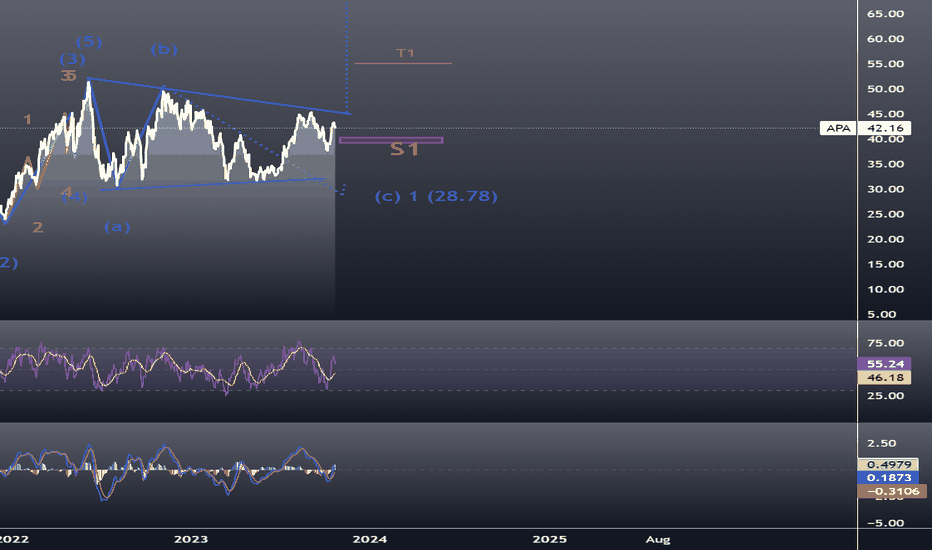Click the 30.00 price axis label
The width and height of the screenshot is (932, 550).
pos(885,189)
